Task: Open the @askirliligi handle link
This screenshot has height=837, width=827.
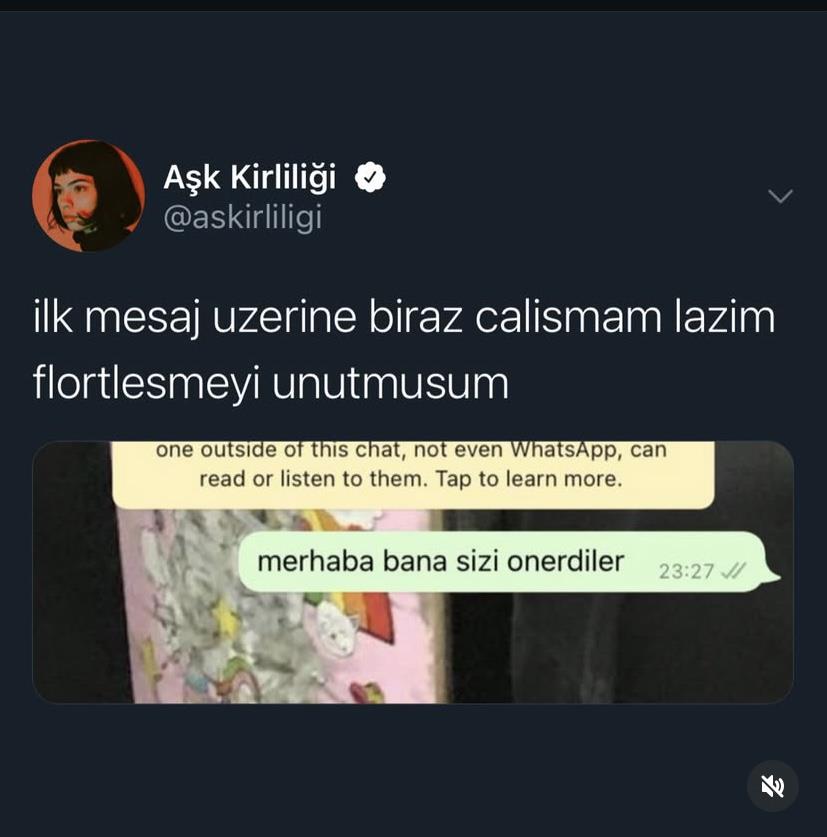Action: [x=243, y=218]
